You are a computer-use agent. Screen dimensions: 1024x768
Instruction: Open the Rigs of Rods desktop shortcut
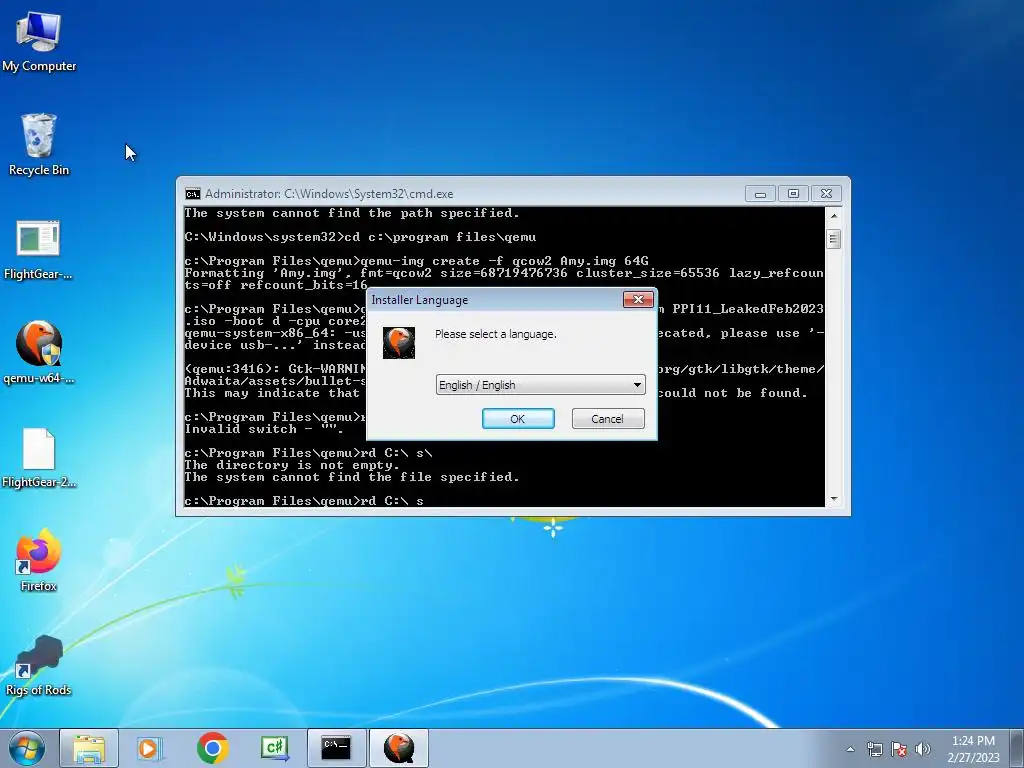click(39, 665)
